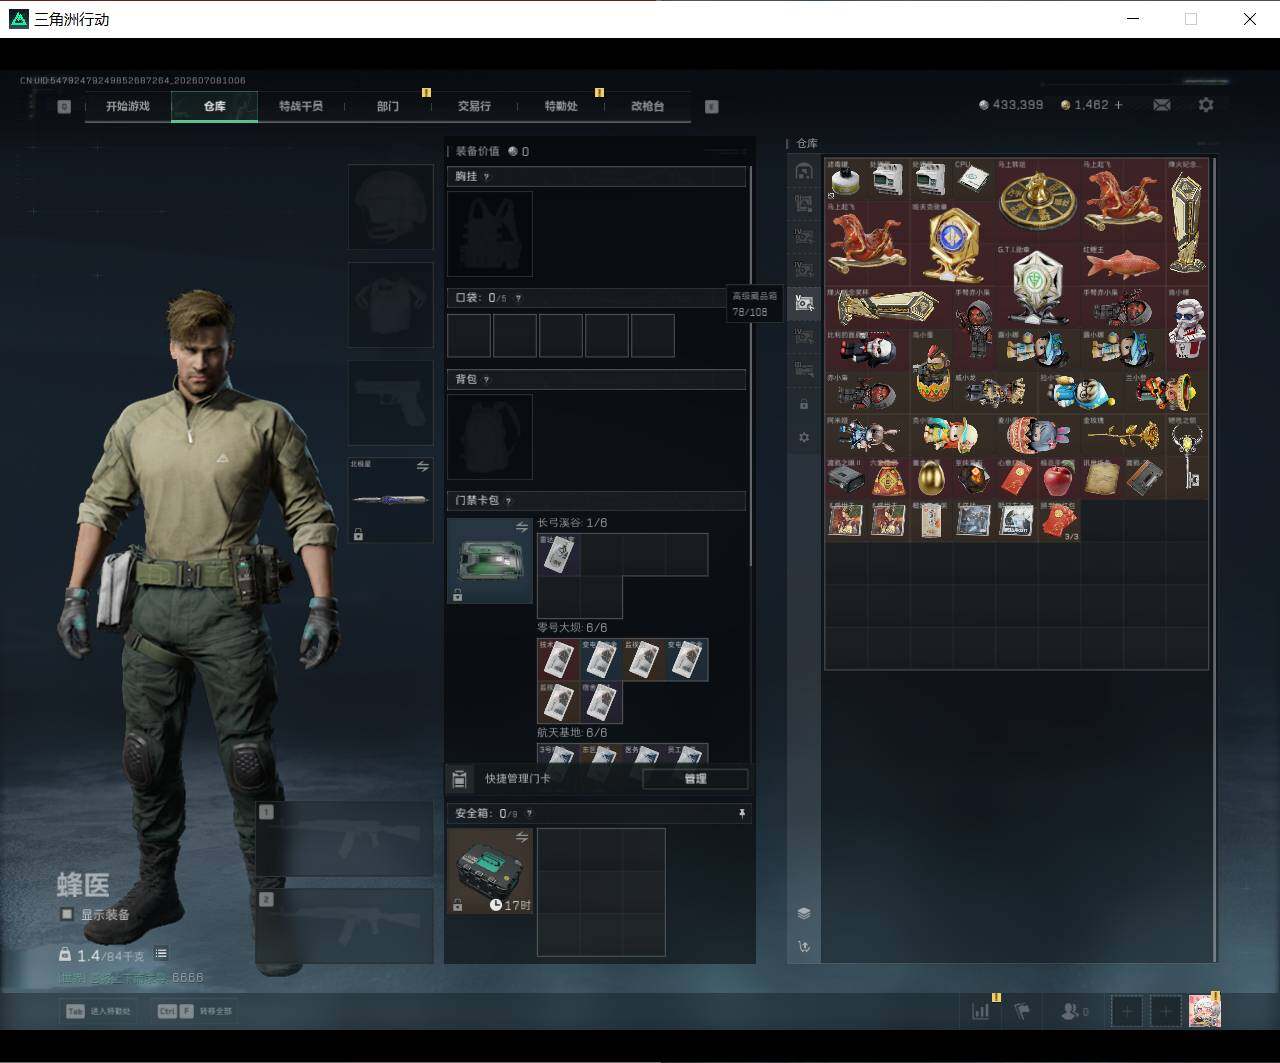Open the player avatar in bottom-right
This screenshot has width=1280, height=1063.
coord(1205,1011)
